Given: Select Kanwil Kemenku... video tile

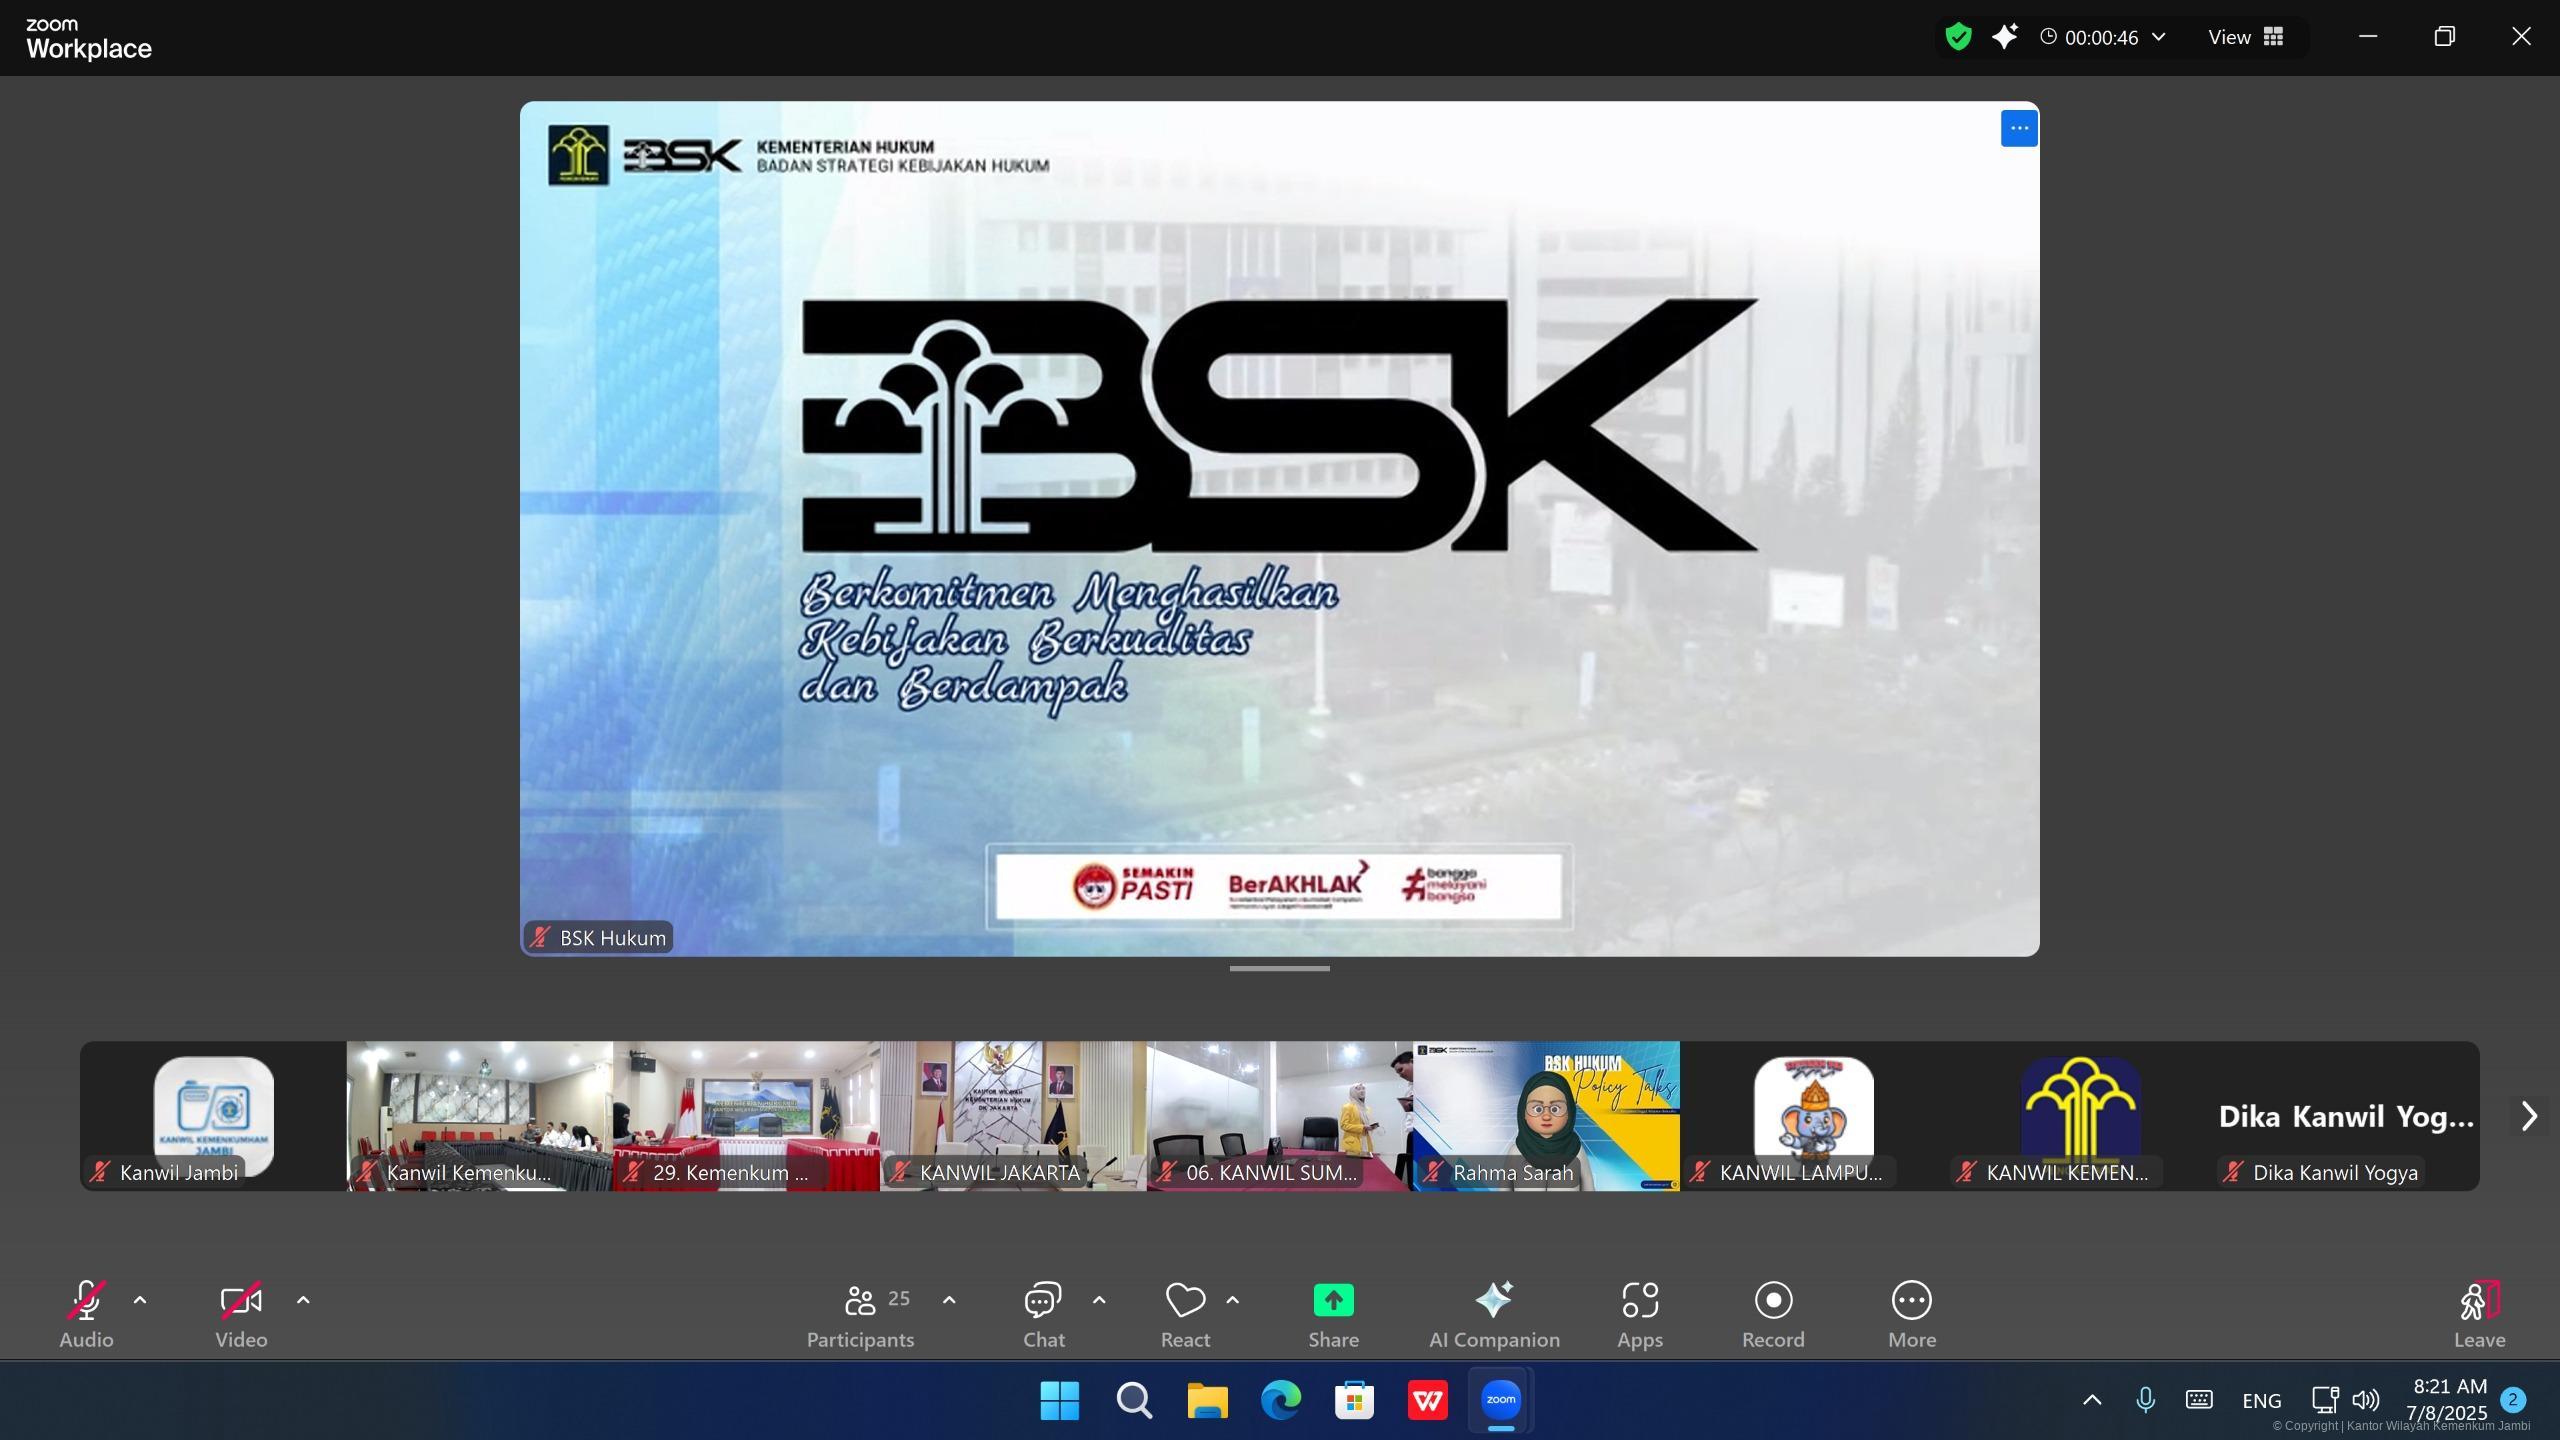Looking at the screenshot, I should 480,1116.
